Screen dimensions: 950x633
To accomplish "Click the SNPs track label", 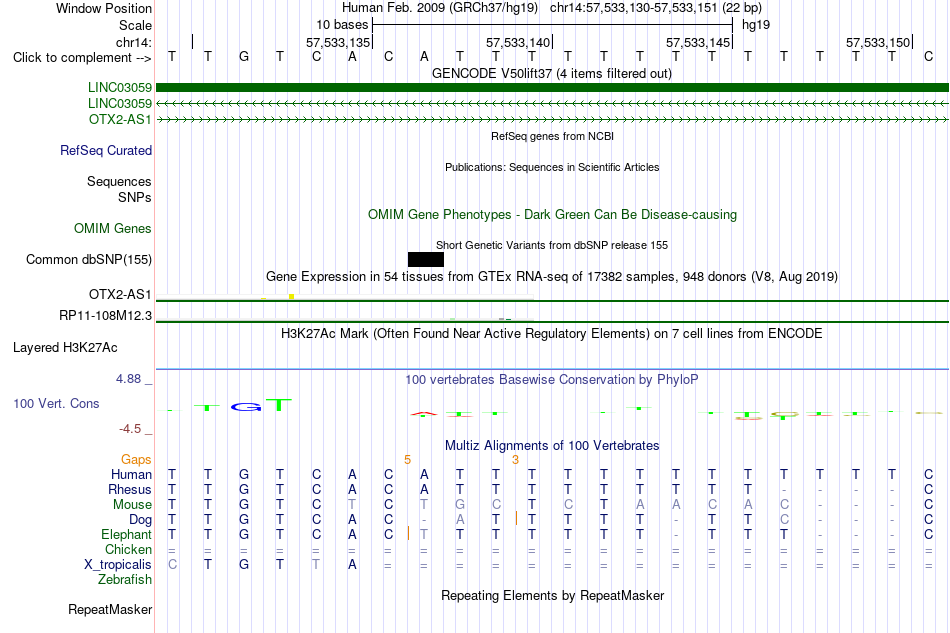I will (x=135, y=197).
